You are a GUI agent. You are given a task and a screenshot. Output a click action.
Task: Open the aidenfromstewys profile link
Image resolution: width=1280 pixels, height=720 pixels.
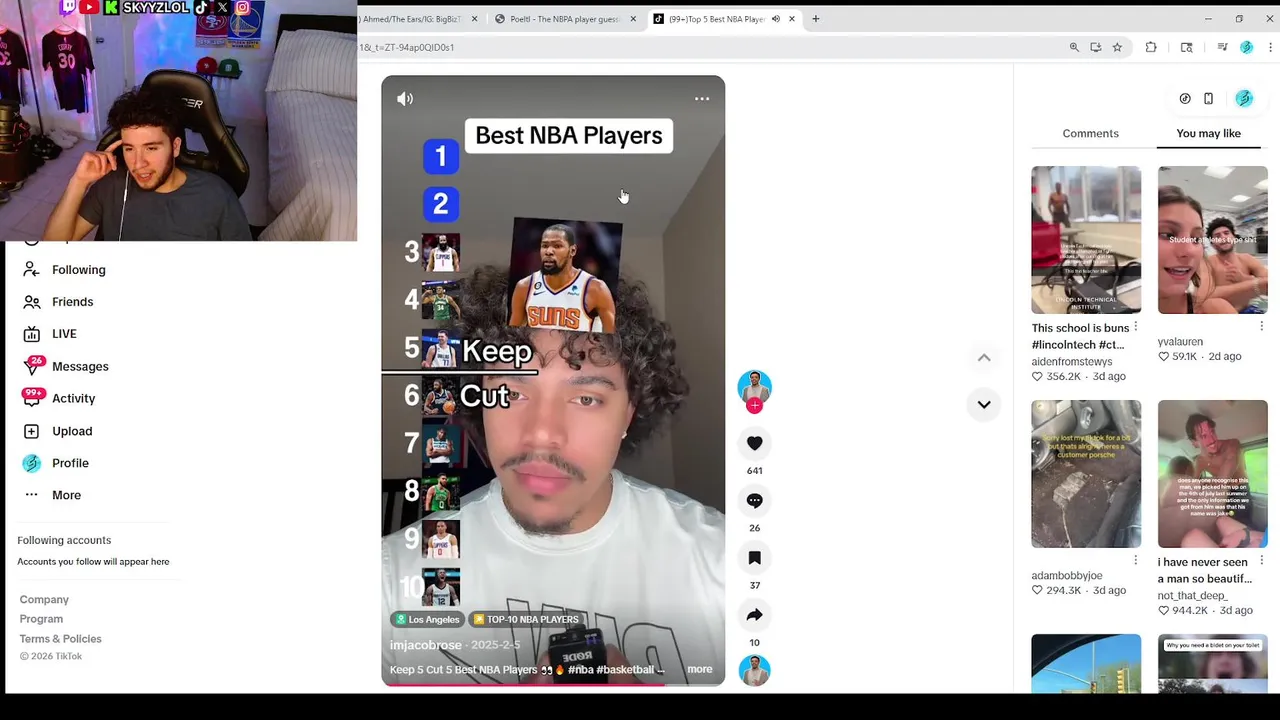point(1072,361)
